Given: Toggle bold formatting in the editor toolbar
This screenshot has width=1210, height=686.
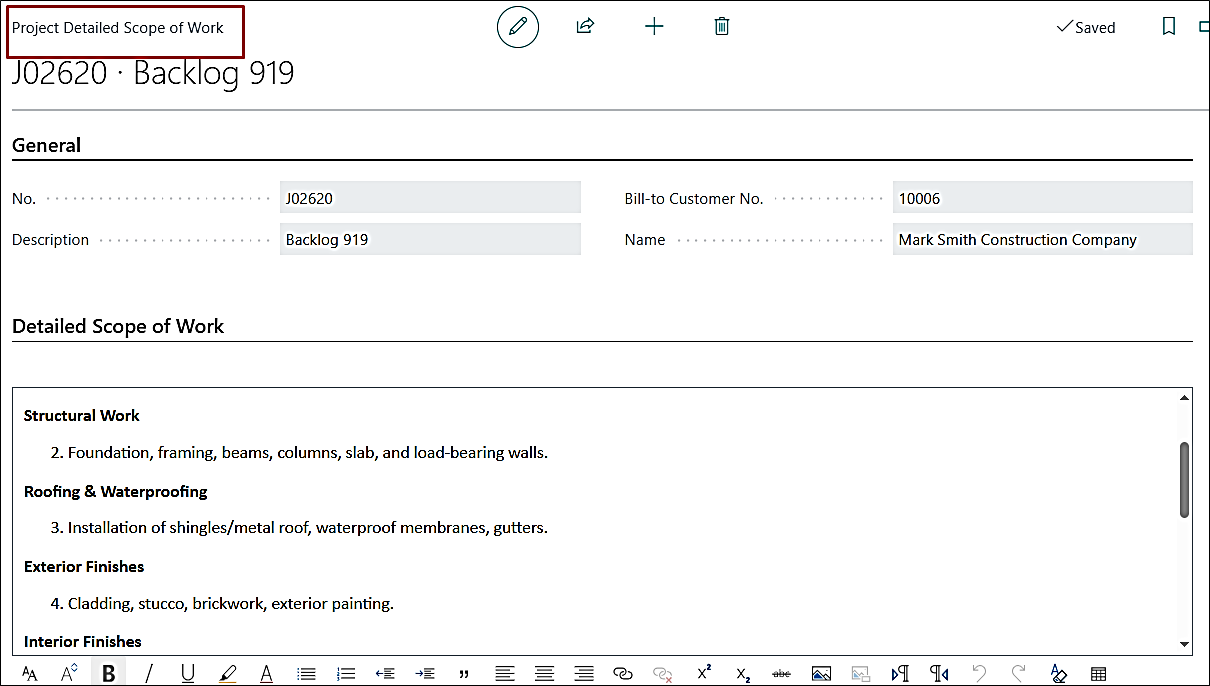Looking at the screenshot, I should [108, 673].
